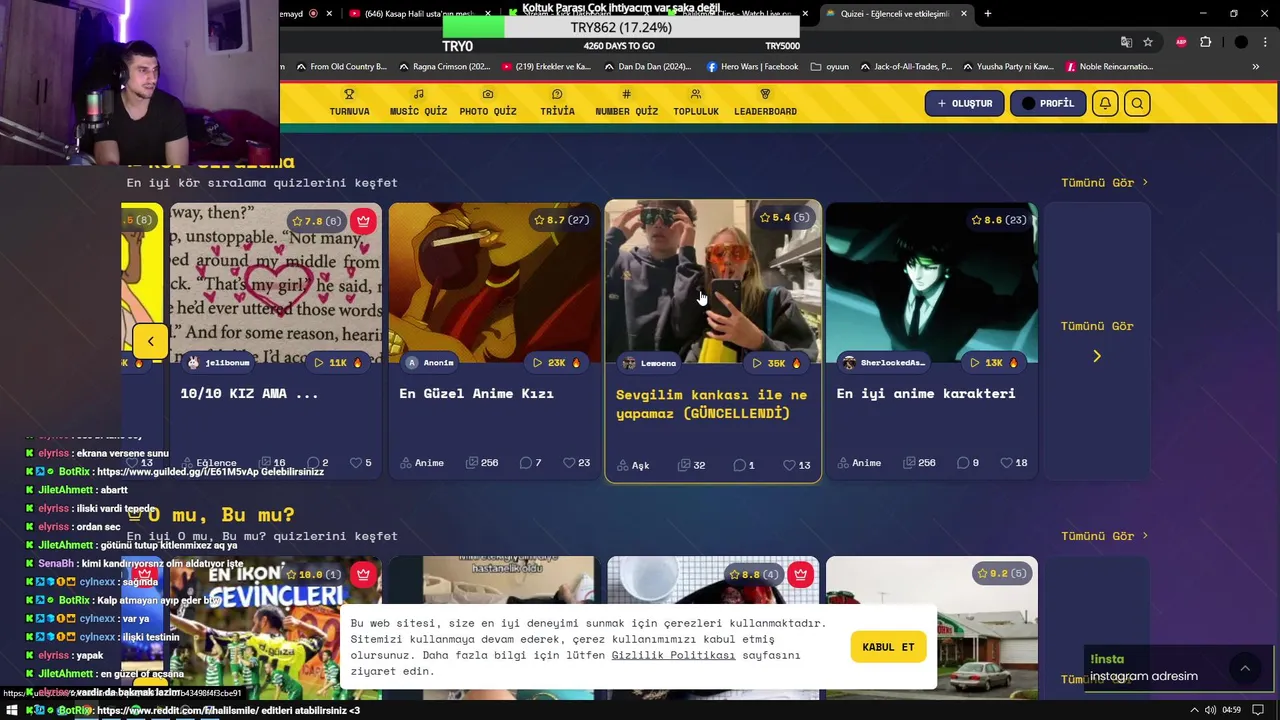
Task: Open the Gizlilik Politikası link
Action: (x=673, y=655)
